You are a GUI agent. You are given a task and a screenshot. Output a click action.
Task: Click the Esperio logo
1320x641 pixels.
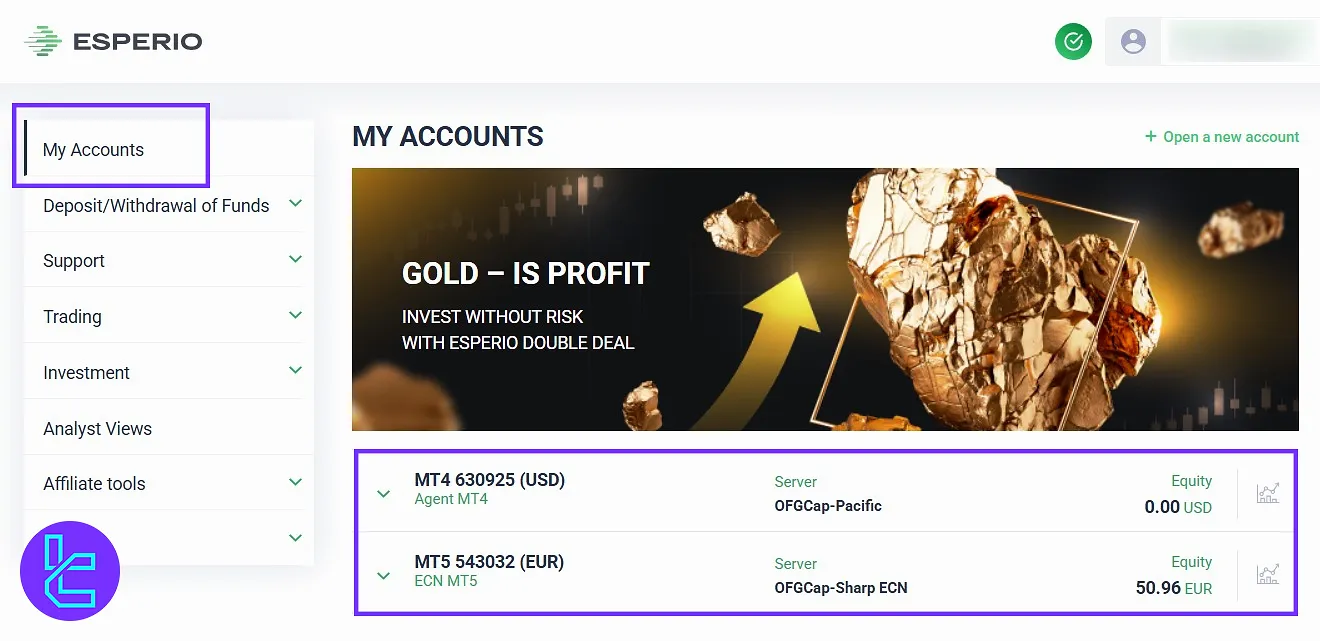113,41
